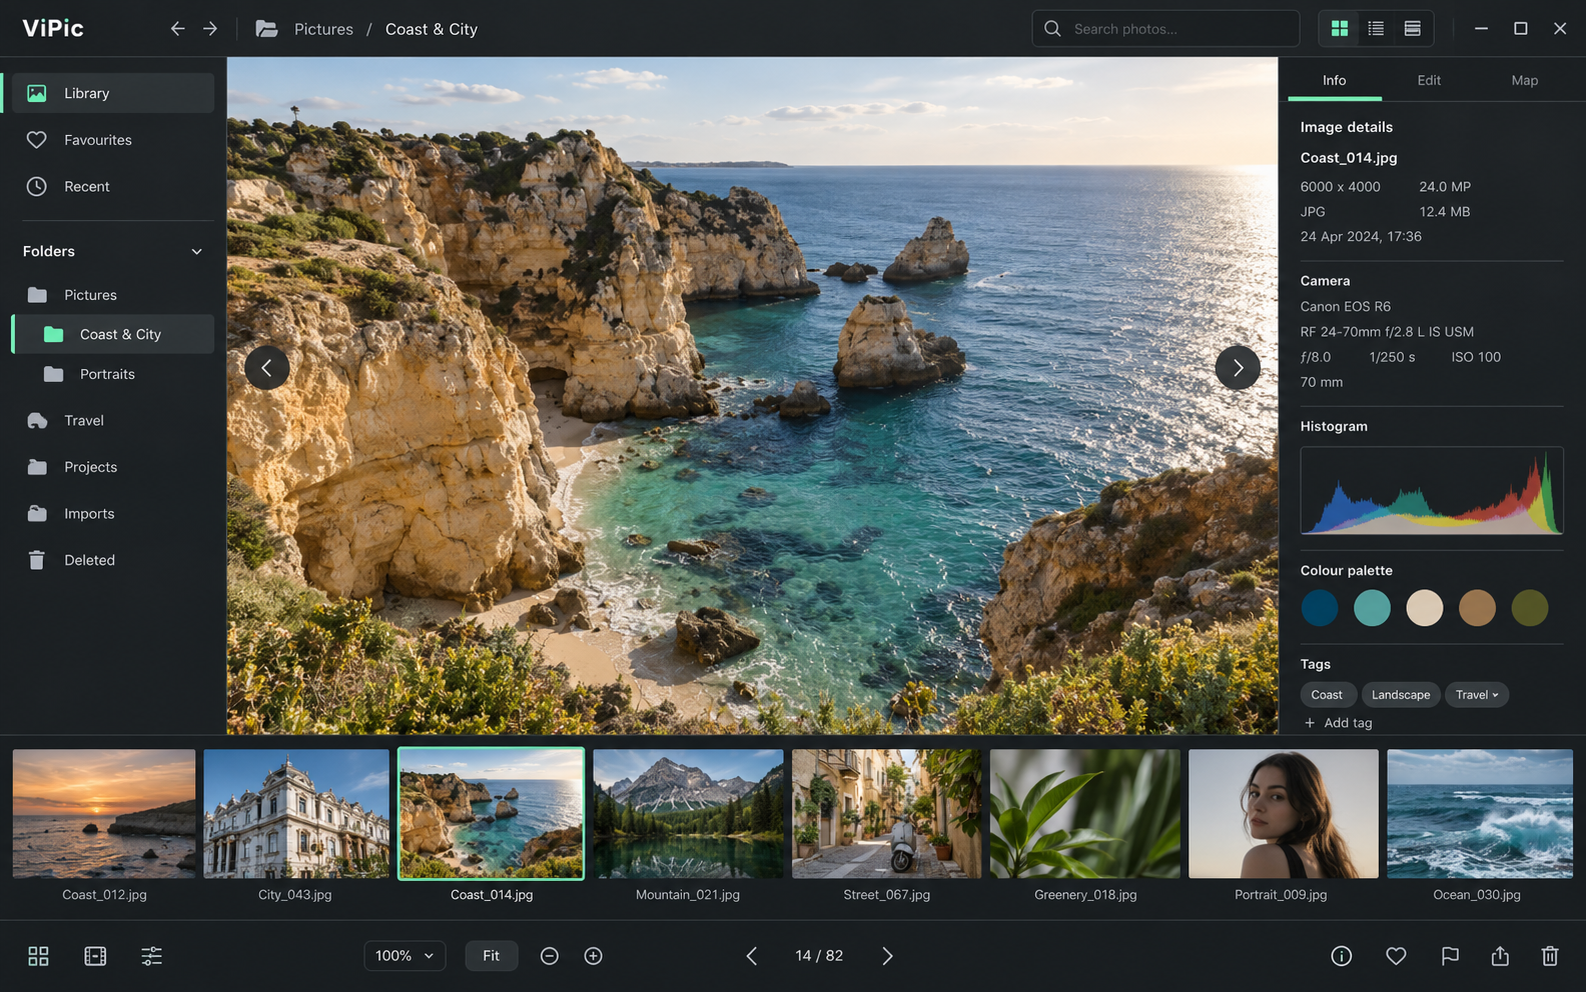Open adjustments sliders icon in bottom bar
The image size is (1586, 992).
(152, 956)
